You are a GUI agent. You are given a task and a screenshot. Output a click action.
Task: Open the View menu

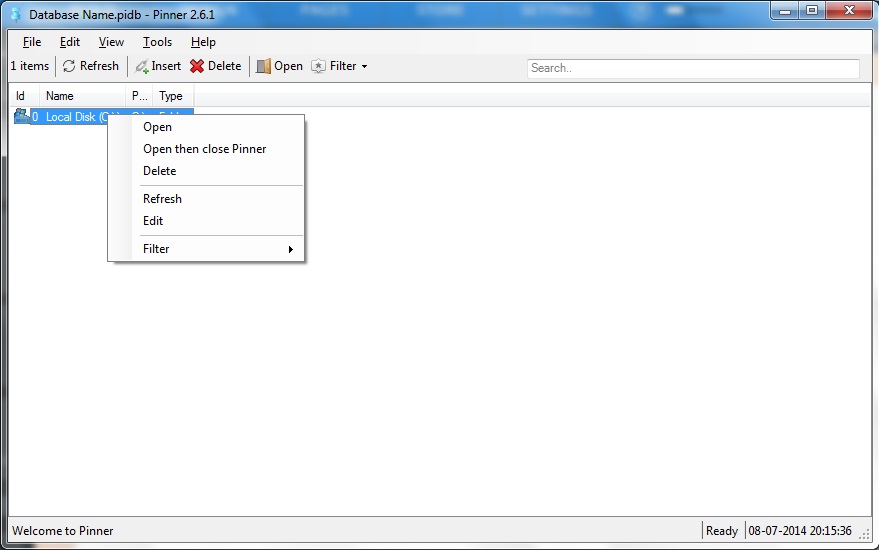[x=111, y=42]
